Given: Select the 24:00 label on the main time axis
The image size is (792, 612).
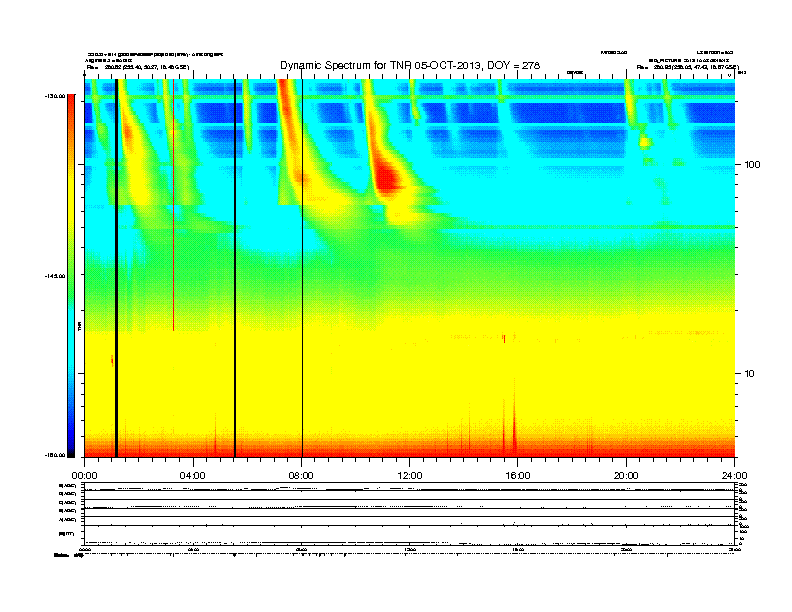Looking at the screenshot, I should click(734, 476).
